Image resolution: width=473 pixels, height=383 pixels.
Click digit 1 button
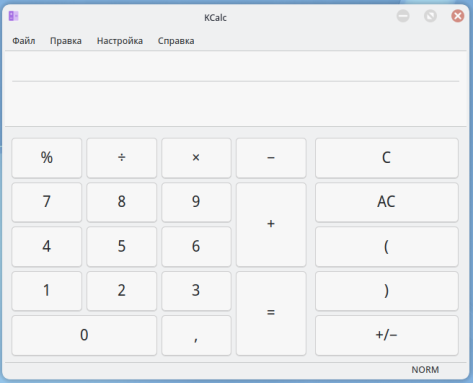(47, 291)
